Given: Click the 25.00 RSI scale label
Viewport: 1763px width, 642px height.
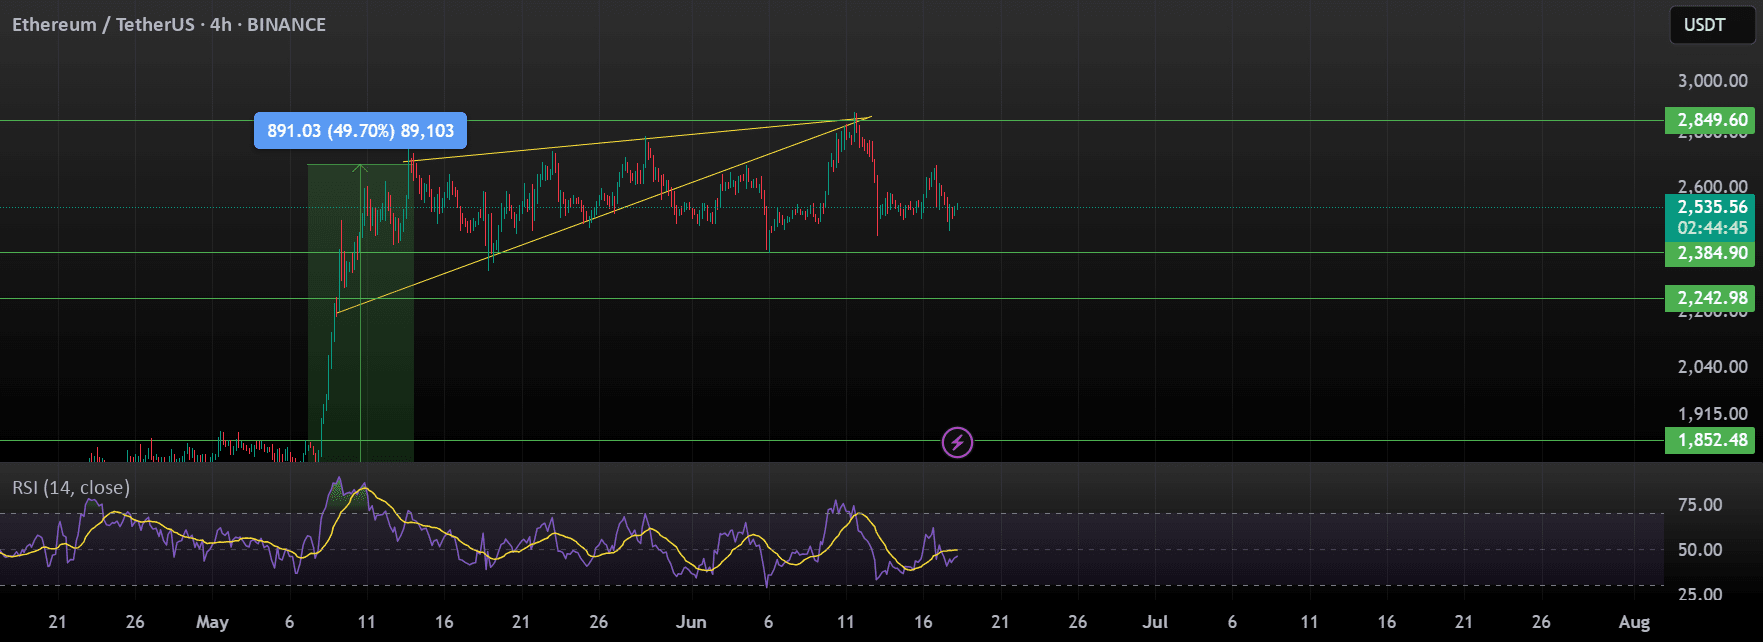Looking at the screenshot, I should click(x=1699, y=595).
